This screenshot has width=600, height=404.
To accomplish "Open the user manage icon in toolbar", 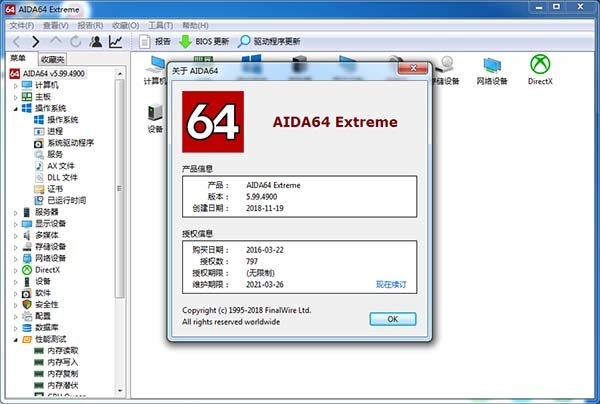I will (x=96, y=41).
